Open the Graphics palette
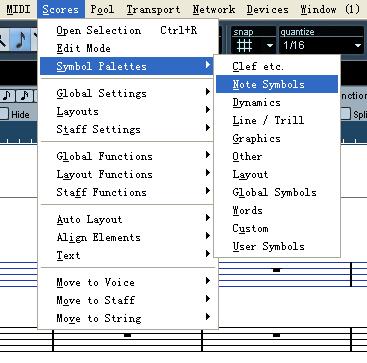 point(277,138)
